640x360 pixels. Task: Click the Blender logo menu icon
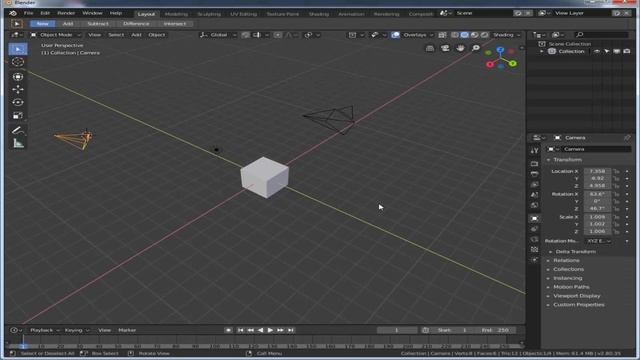point(13,13)
